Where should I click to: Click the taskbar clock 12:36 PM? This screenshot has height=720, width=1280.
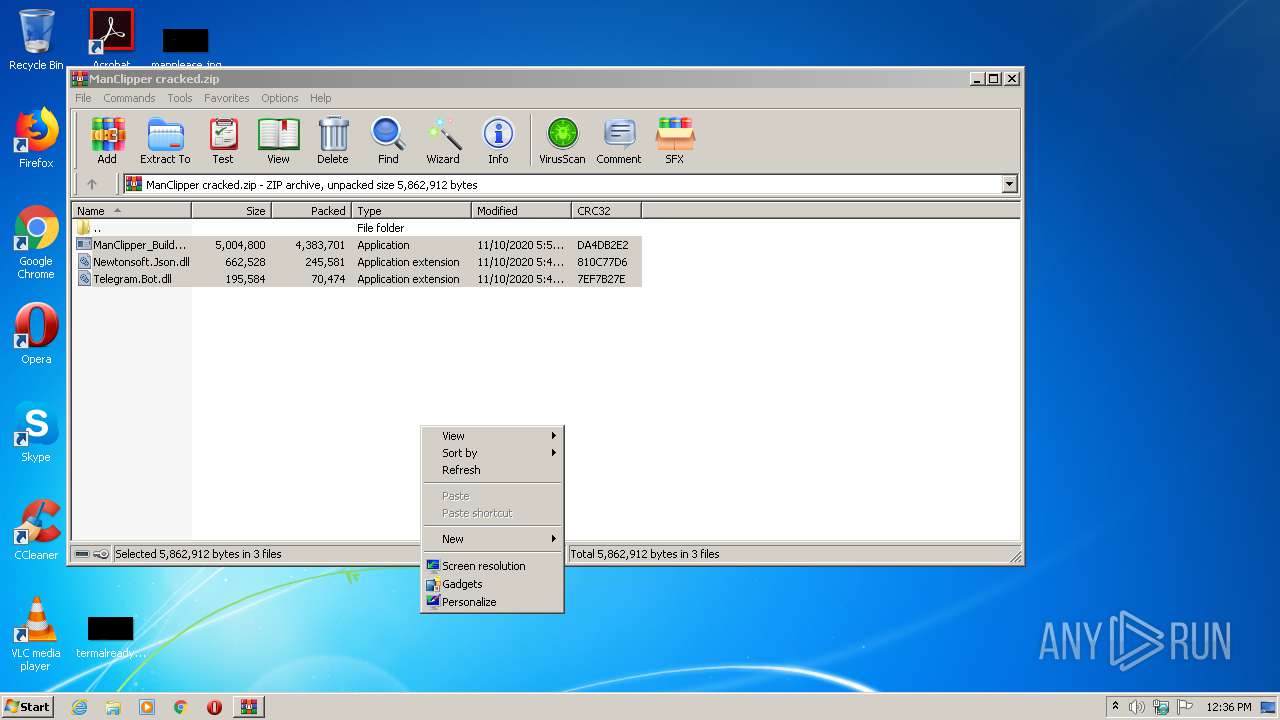[x=1228, y=707]
